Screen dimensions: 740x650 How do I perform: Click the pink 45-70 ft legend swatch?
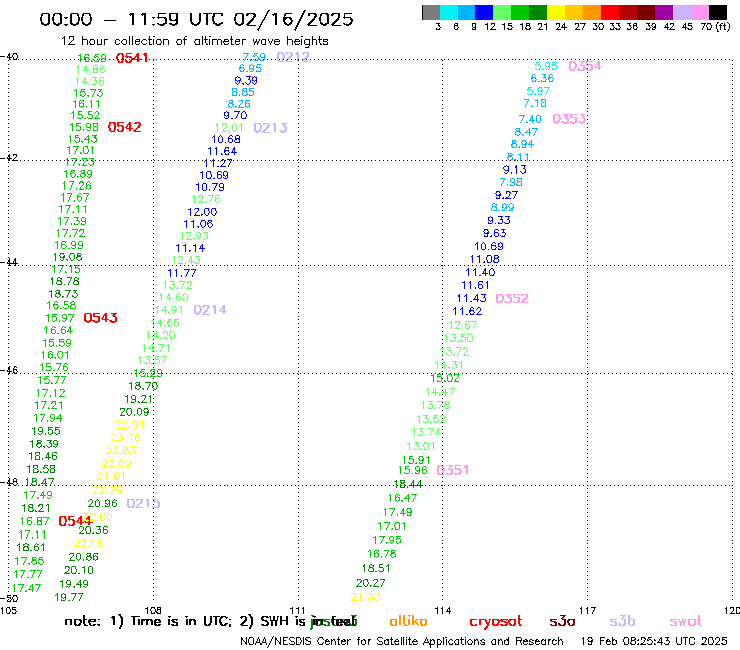click(x=699, y=12)
